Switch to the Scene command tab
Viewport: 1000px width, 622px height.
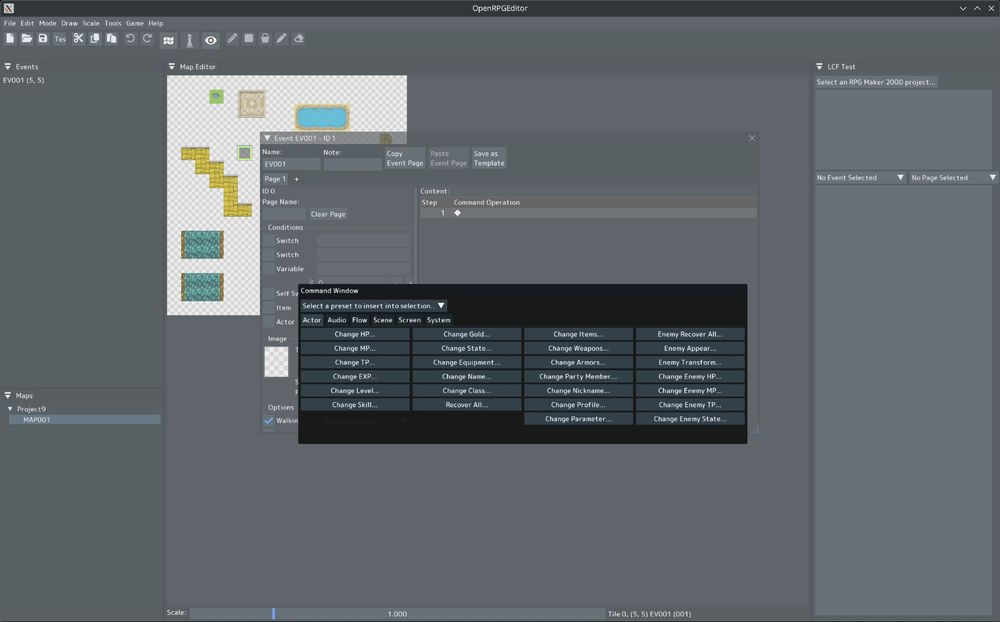pos(383,320)
